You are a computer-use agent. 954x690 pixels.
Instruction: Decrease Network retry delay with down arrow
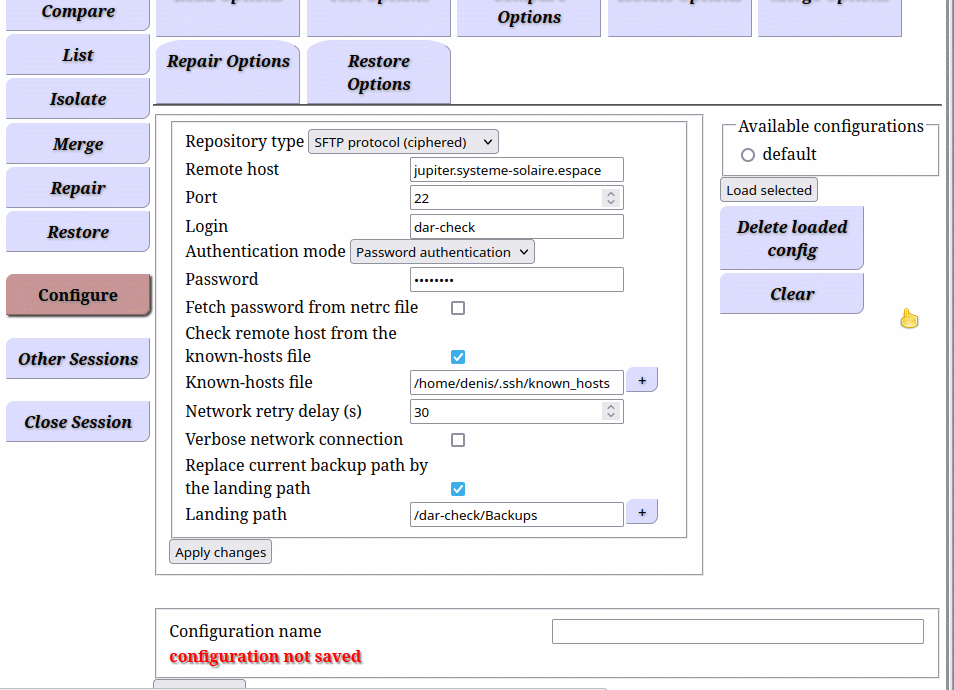[611, 416]
